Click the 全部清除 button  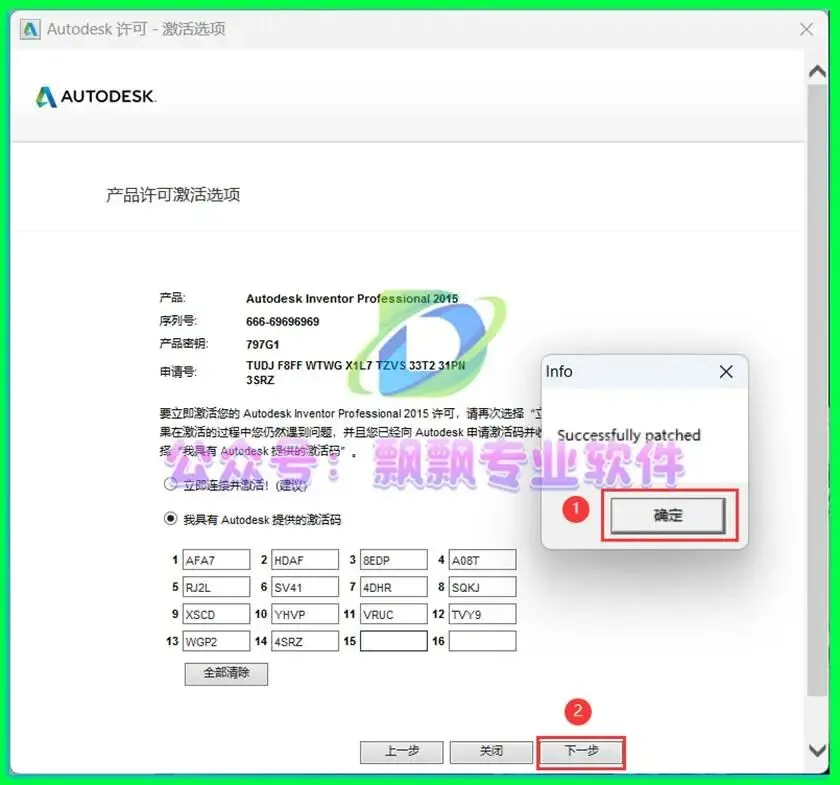tap(226, 673)
